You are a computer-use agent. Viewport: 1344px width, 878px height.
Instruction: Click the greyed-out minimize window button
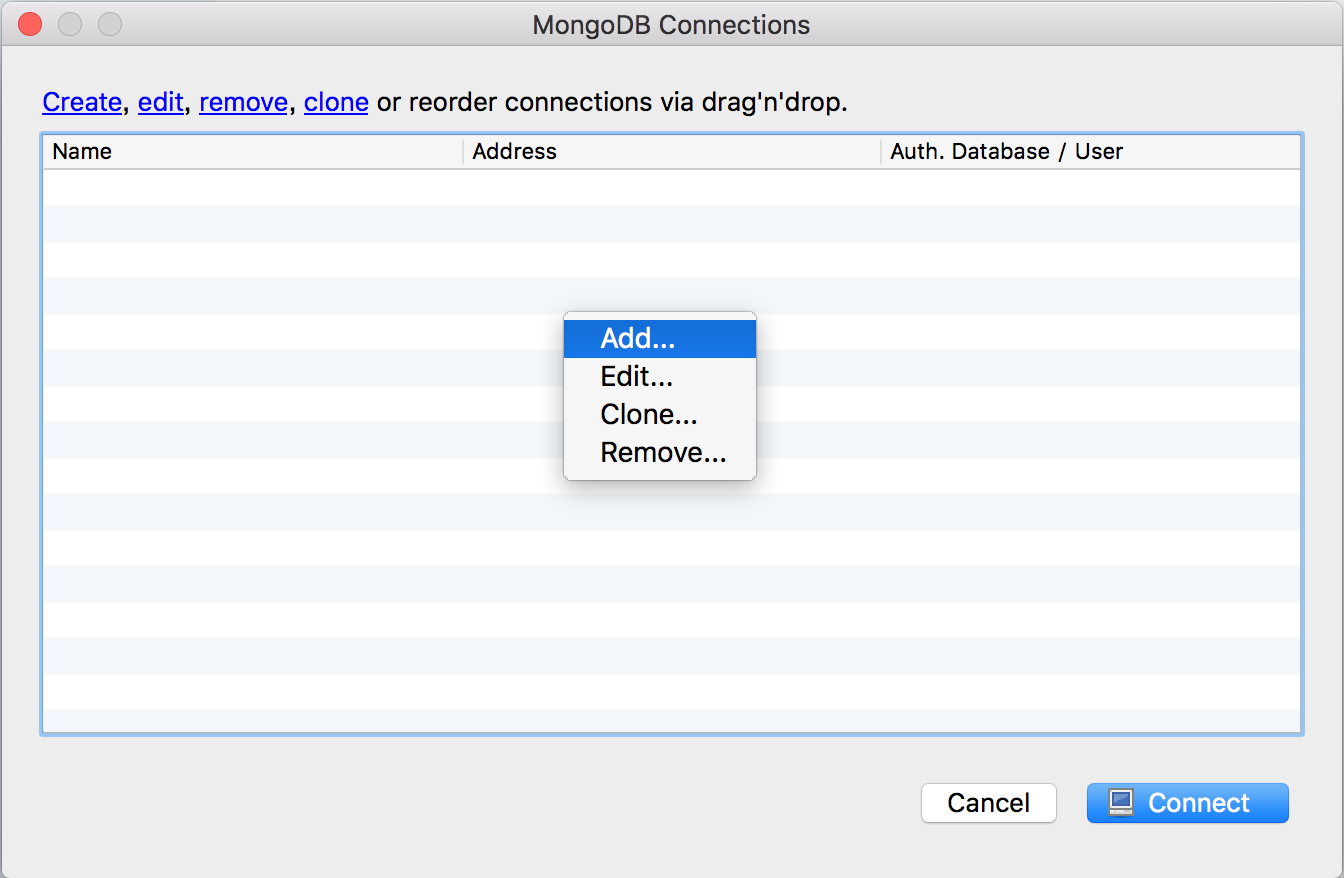pos(70,24)
